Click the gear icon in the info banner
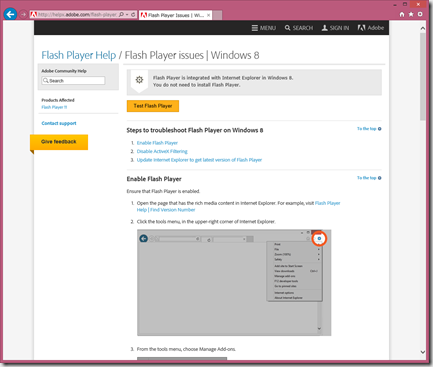 139,80
